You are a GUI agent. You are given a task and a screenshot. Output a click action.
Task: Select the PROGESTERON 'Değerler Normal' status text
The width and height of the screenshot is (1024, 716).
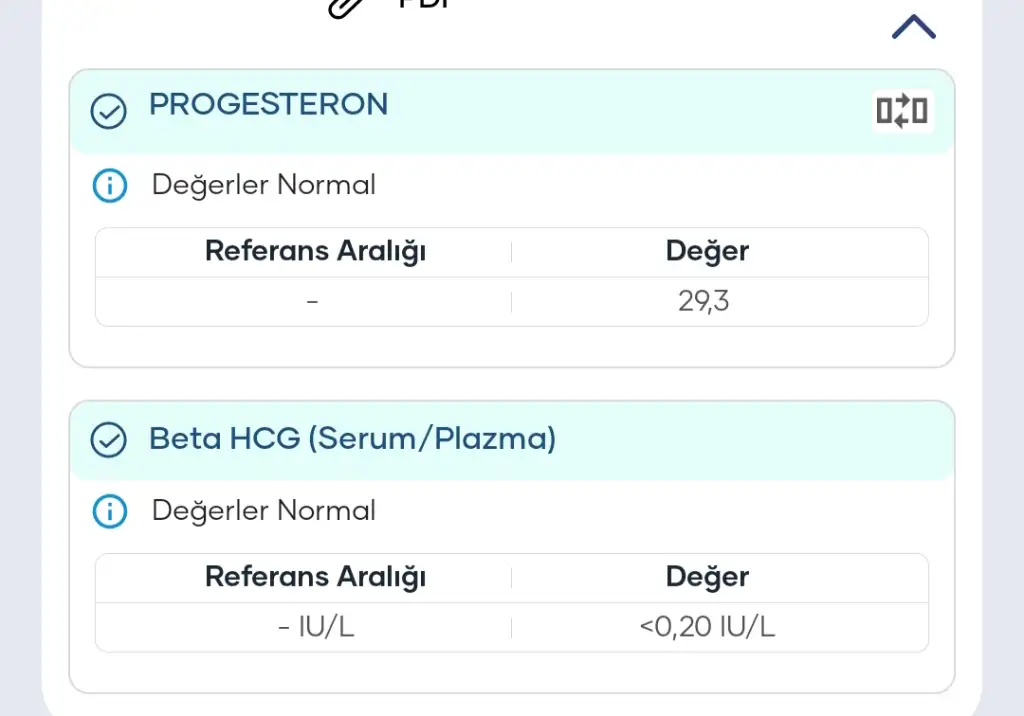(x=263, y=185)
